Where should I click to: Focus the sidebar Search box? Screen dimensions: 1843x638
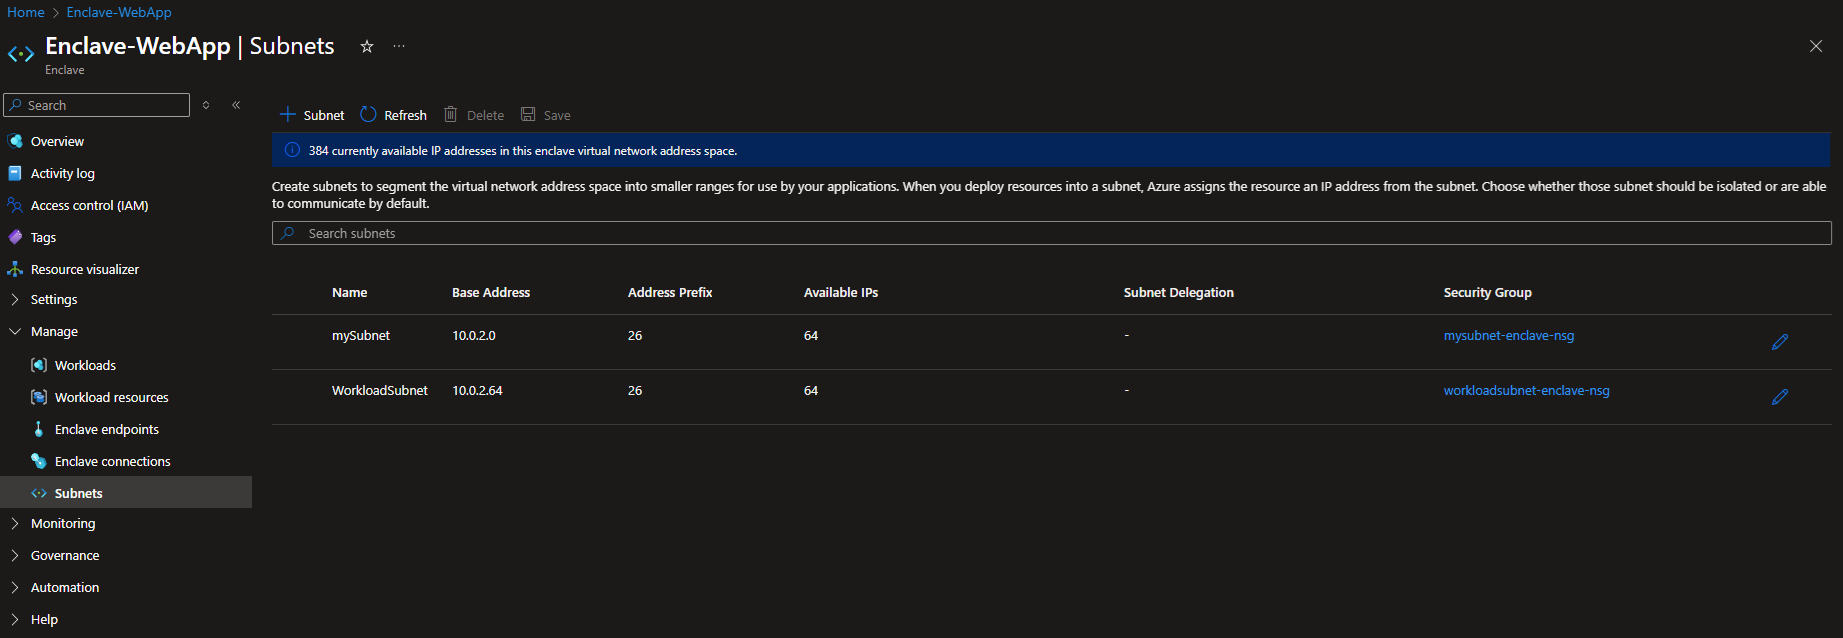(x=97, y=105)
